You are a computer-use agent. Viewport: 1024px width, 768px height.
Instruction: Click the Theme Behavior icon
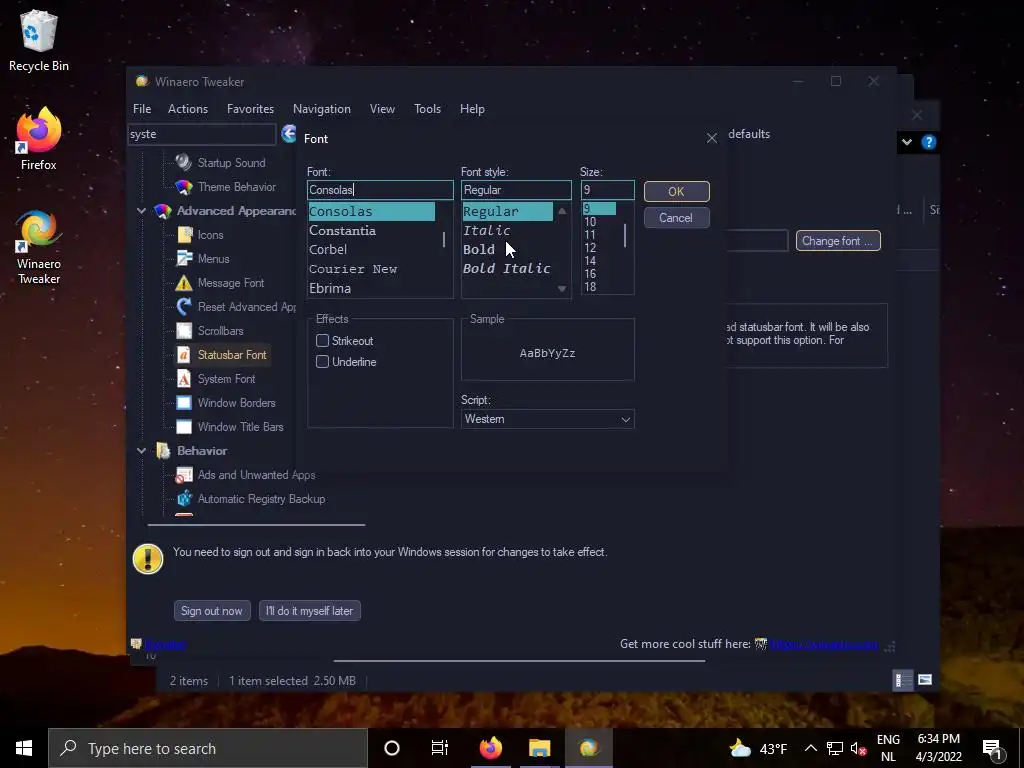point(184,187)
